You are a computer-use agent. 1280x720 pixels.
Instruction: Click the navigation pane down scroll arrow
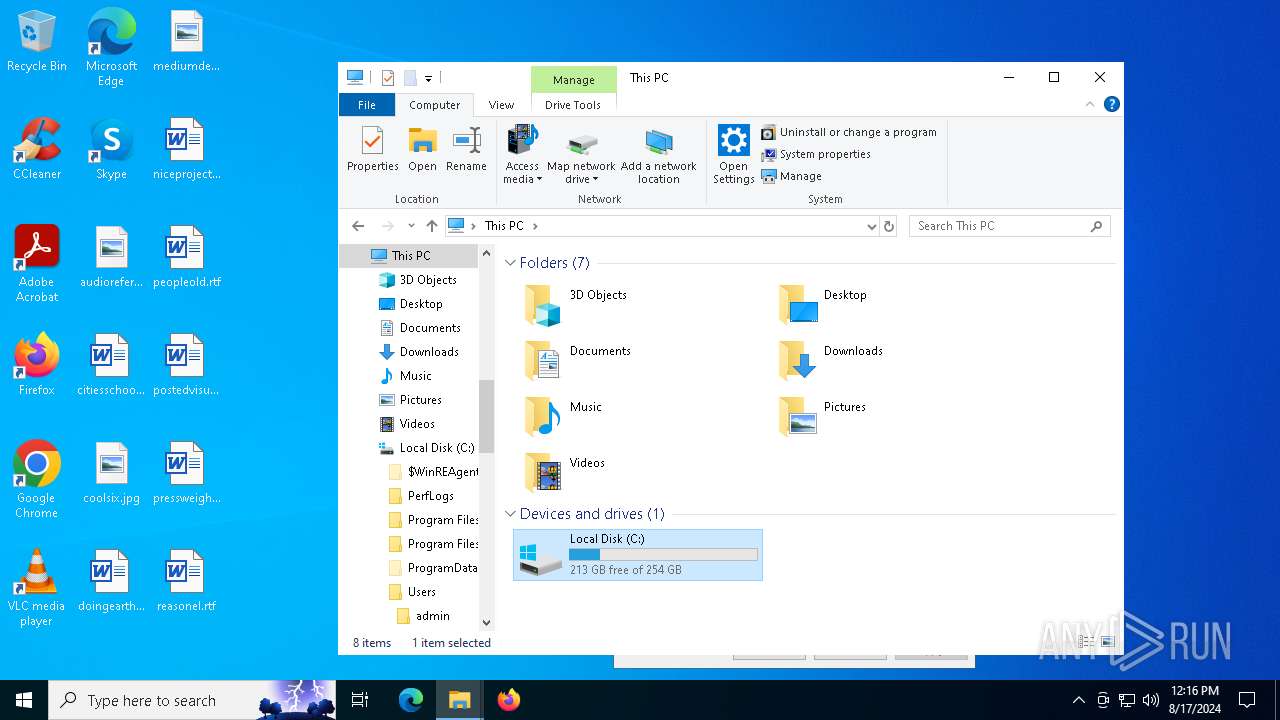point(487,622)
